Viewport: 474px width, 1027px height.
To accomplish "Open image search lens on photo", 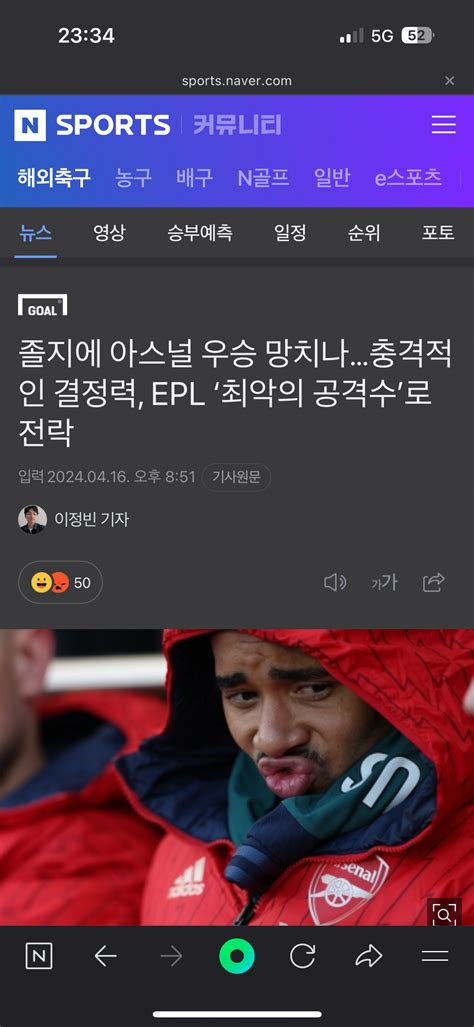I will 444,915.
